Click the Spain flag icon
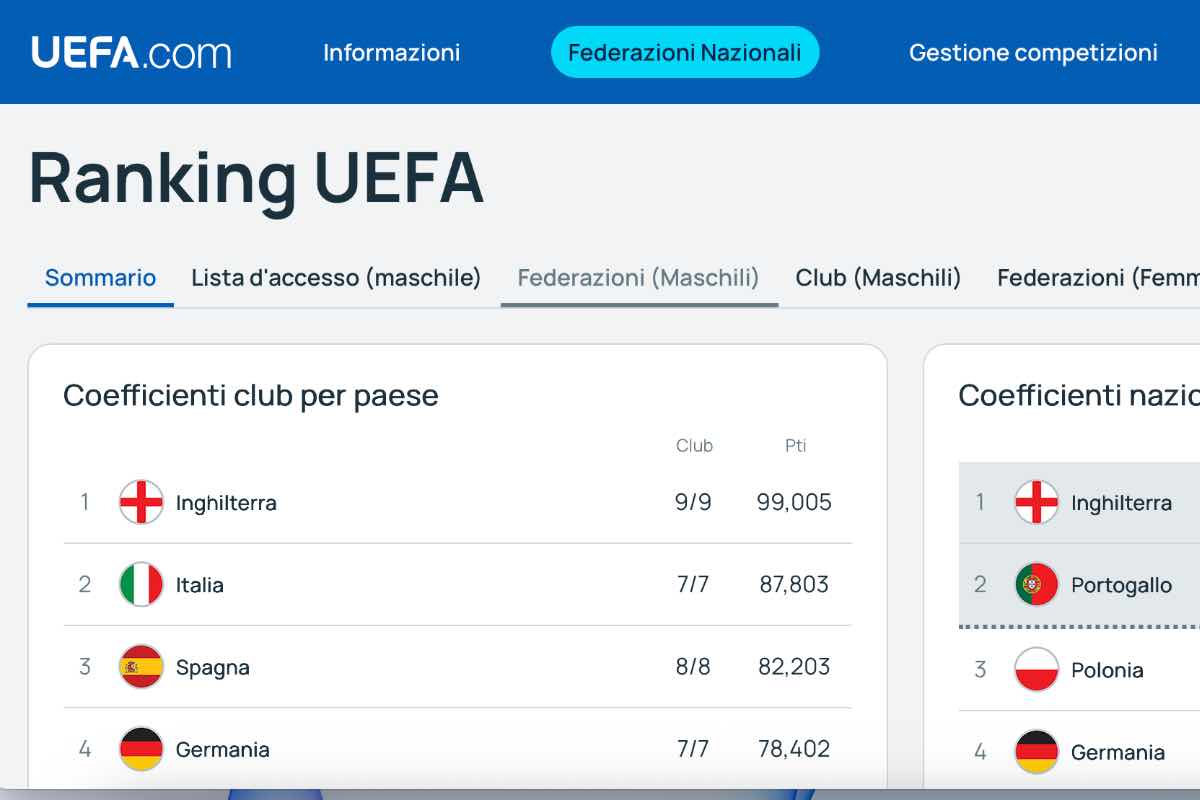Image resolution: width=1200 pixels, height=800 pixels. click(141, 667)
